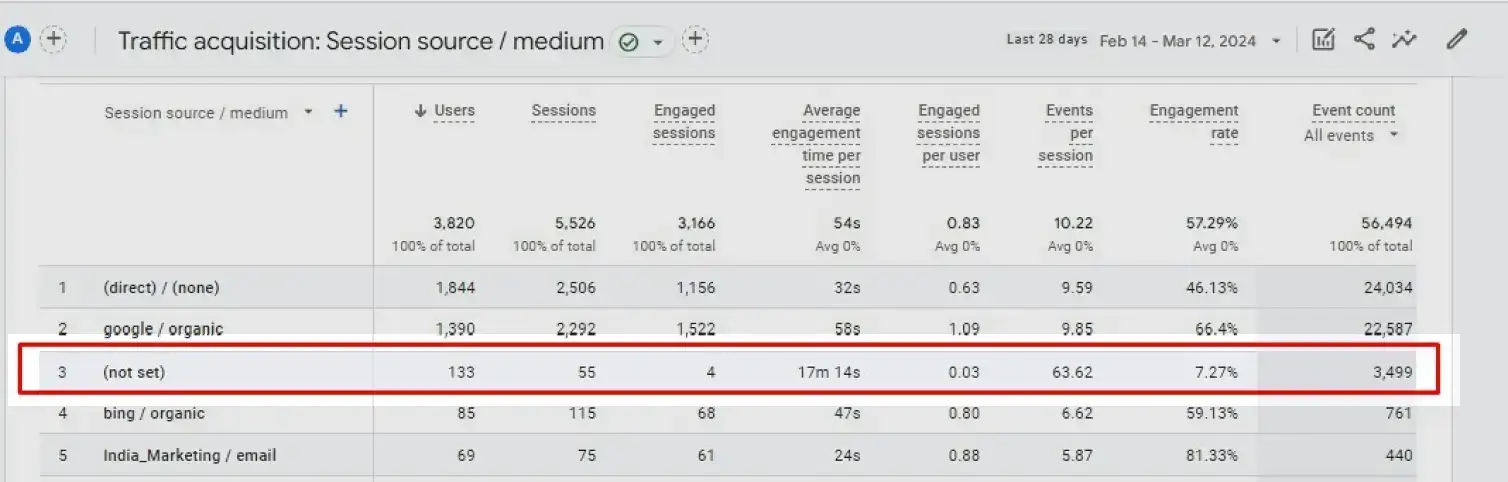
Task: Click the India_Marketing / email row
Action: 728,455
